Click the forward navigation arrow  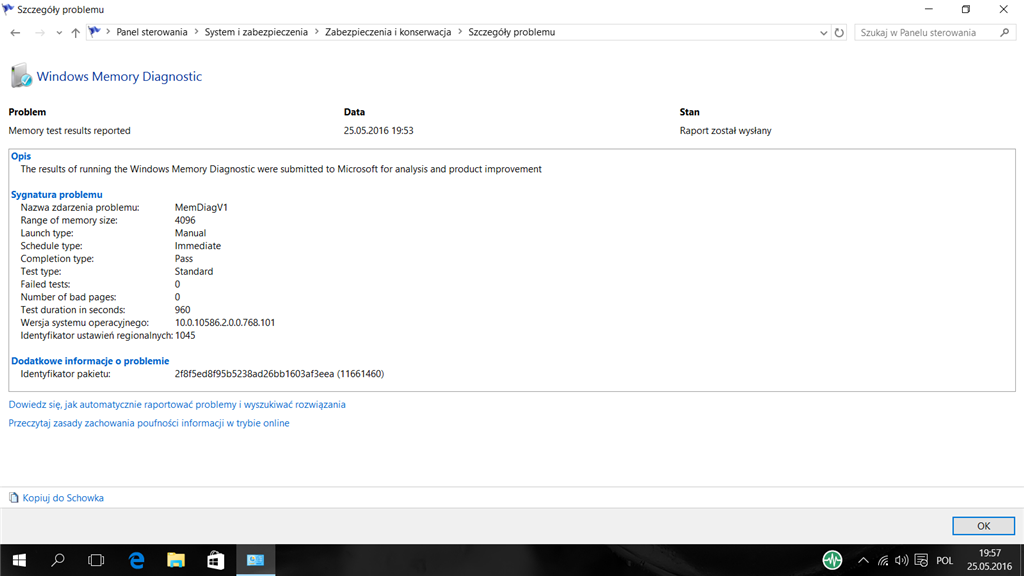40,33
